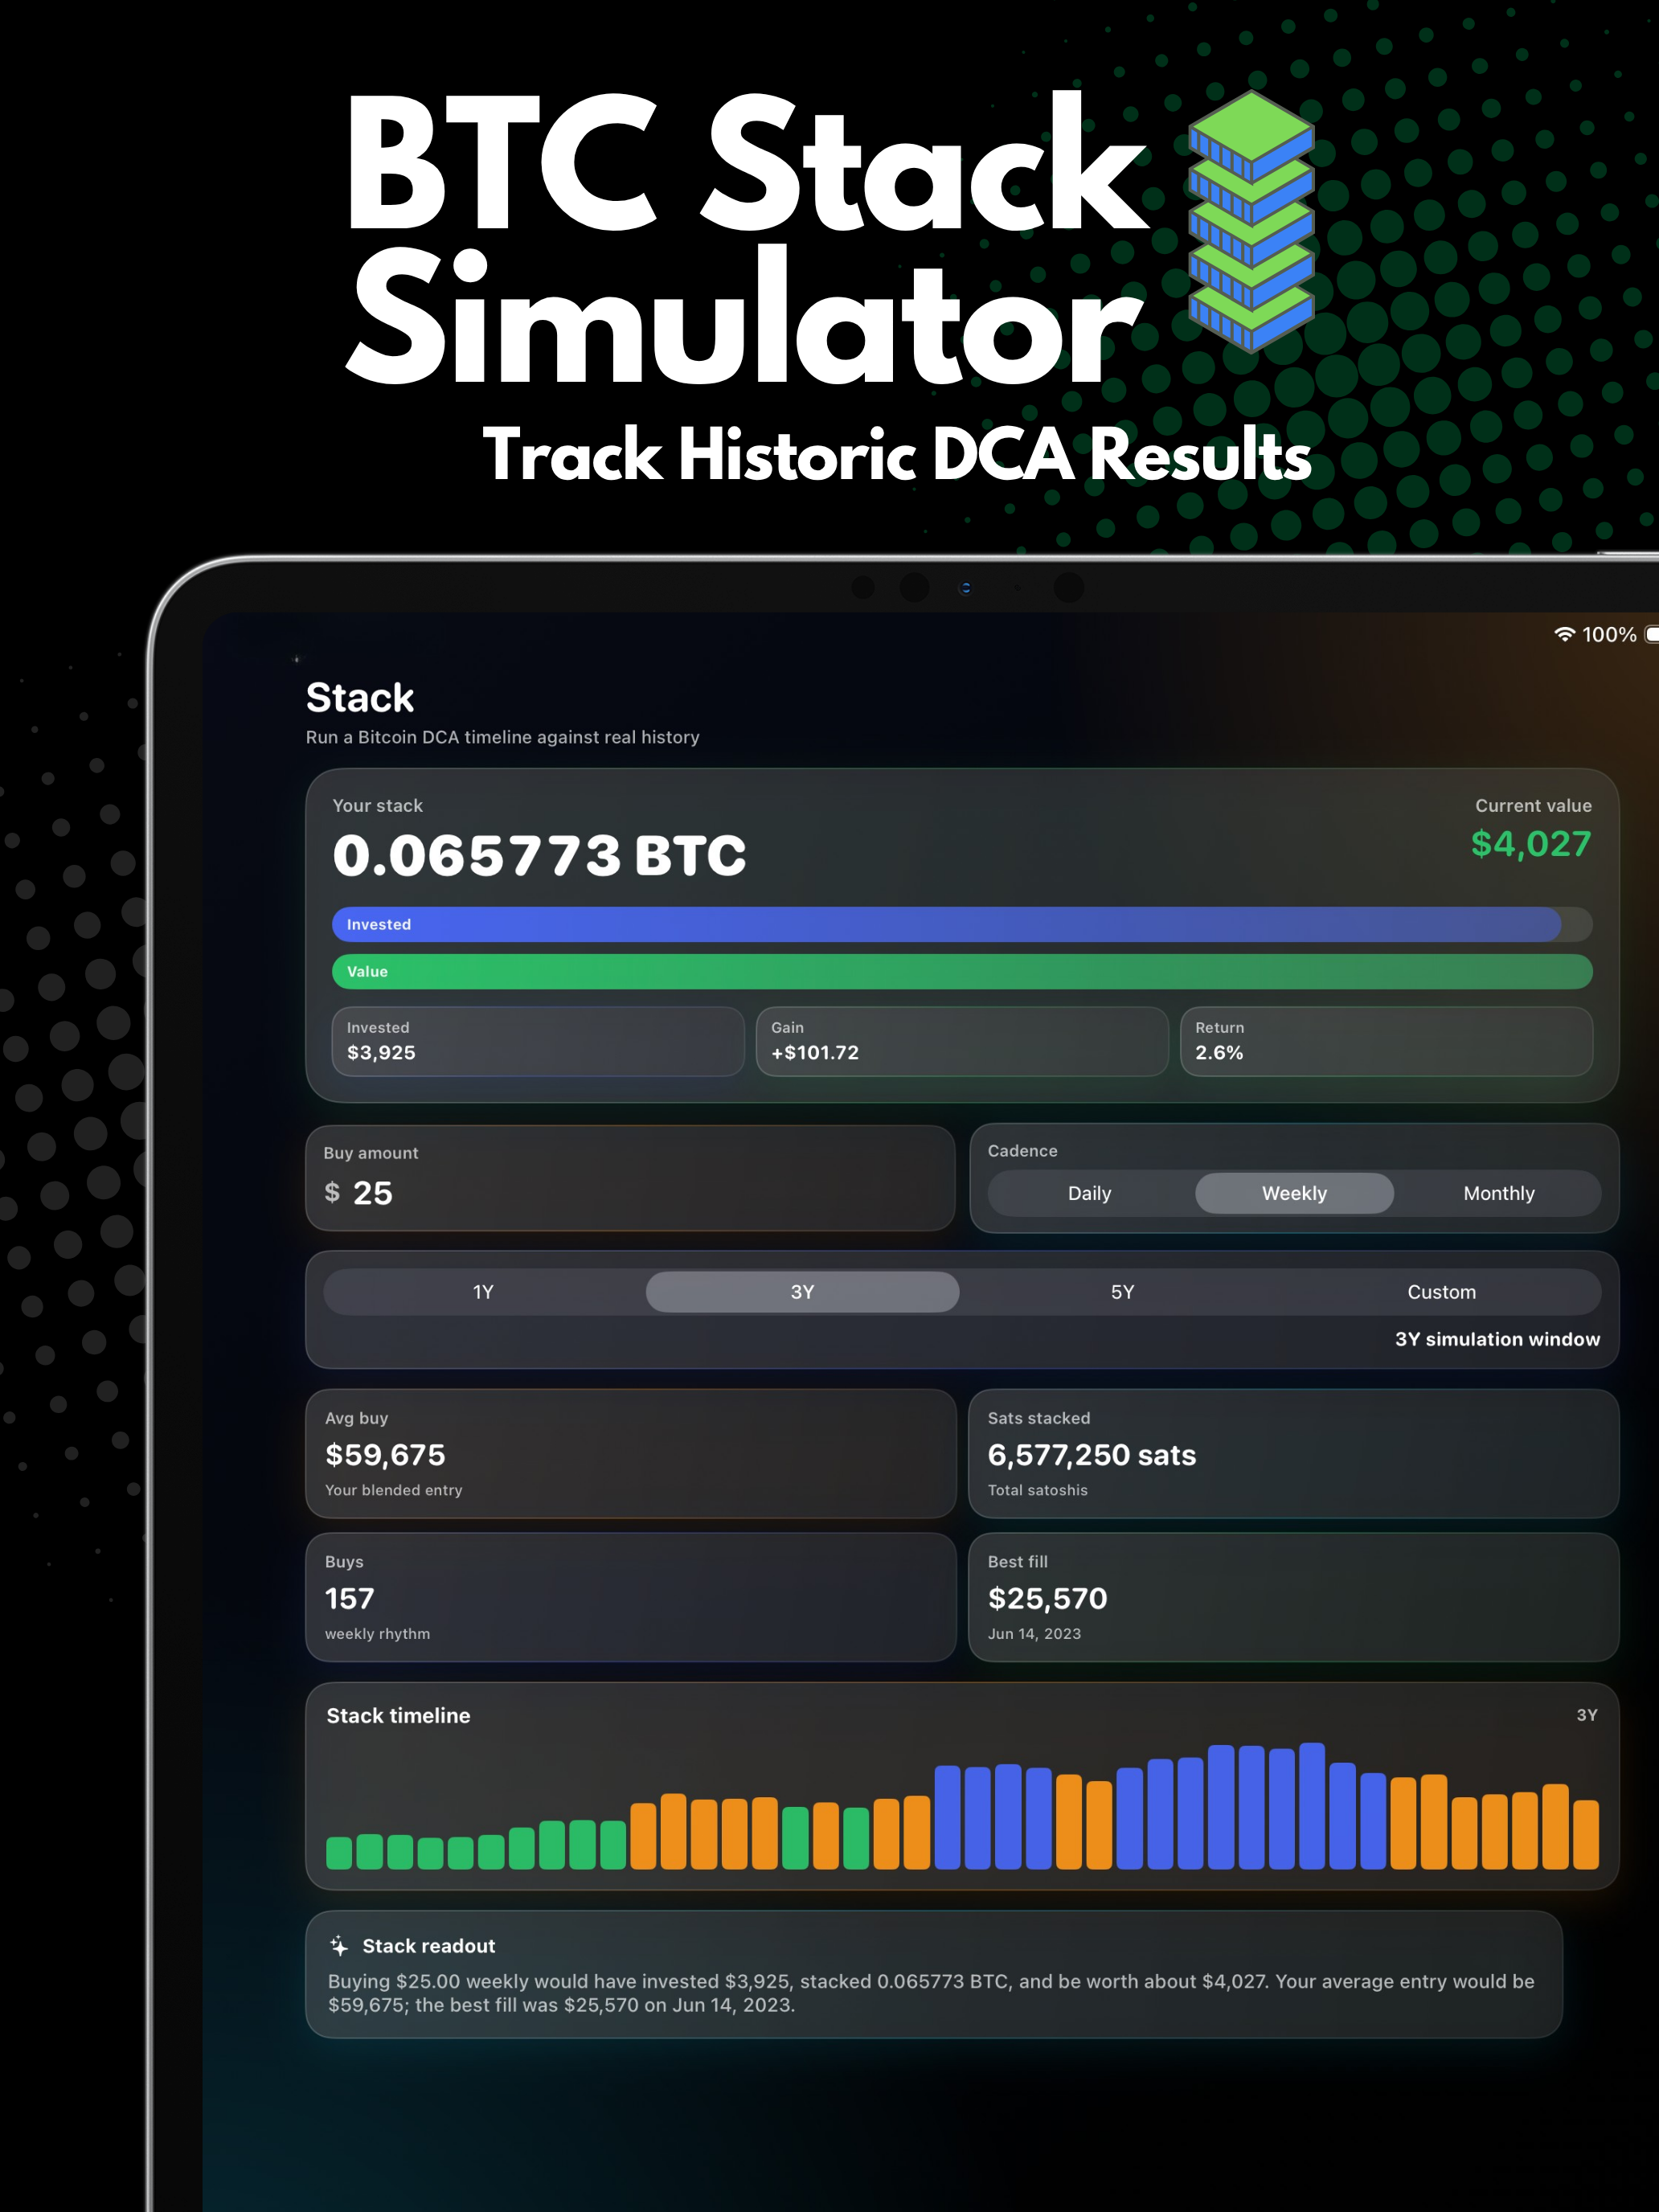Click the Stack page title

click(359, 697)
